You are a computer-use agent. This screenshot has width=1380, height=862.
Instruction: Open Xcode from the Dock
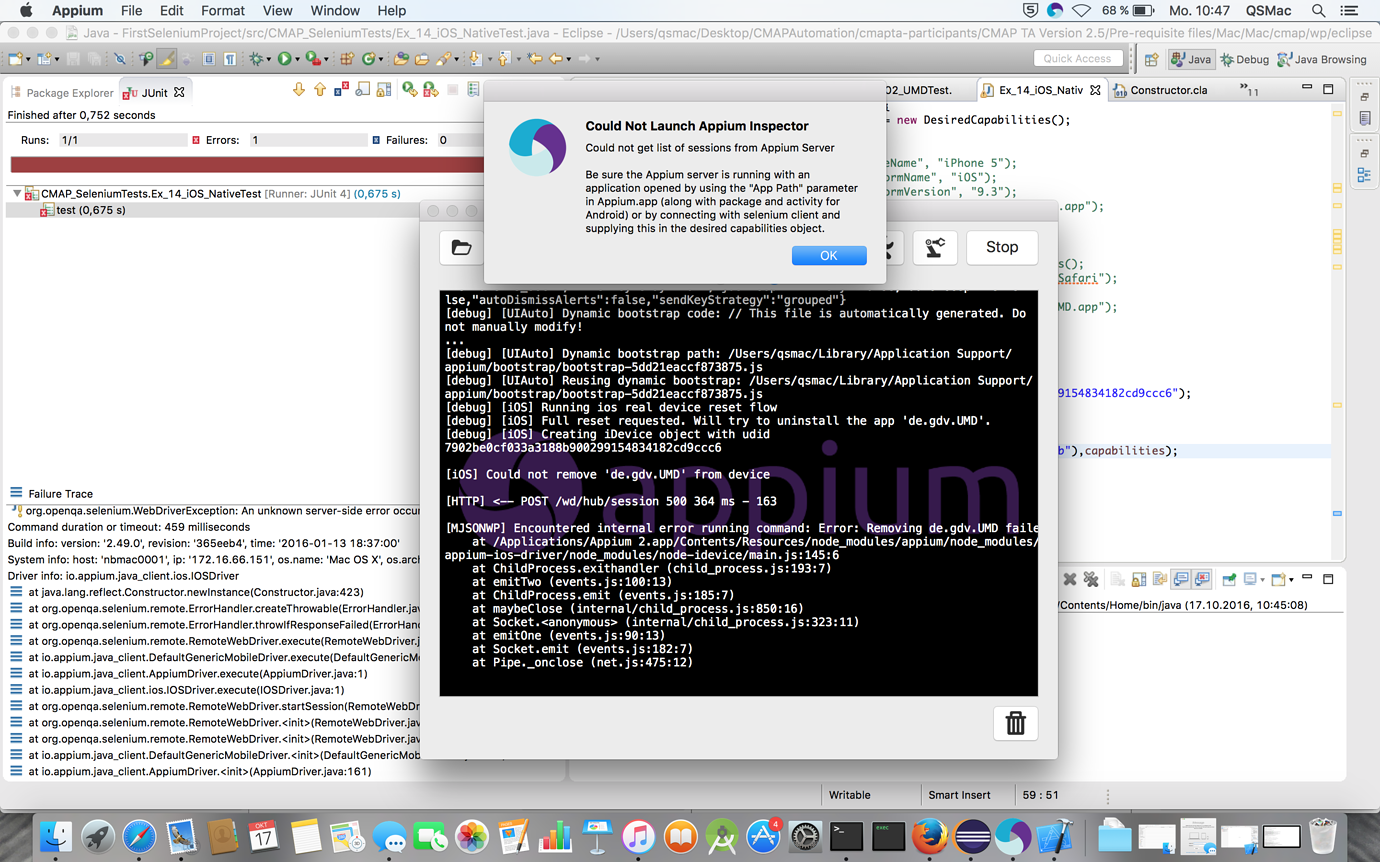[1055, 836]
